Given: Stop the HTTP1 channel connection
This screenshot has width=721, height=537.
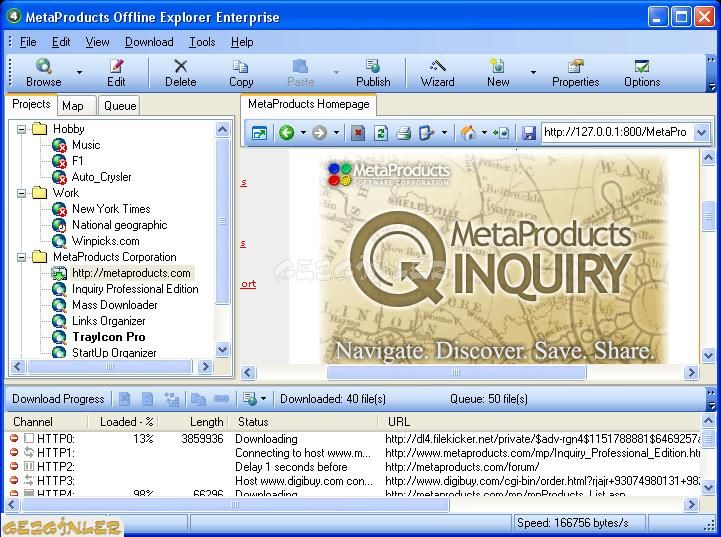Looking at the screenshot, I should click(14, 452).
